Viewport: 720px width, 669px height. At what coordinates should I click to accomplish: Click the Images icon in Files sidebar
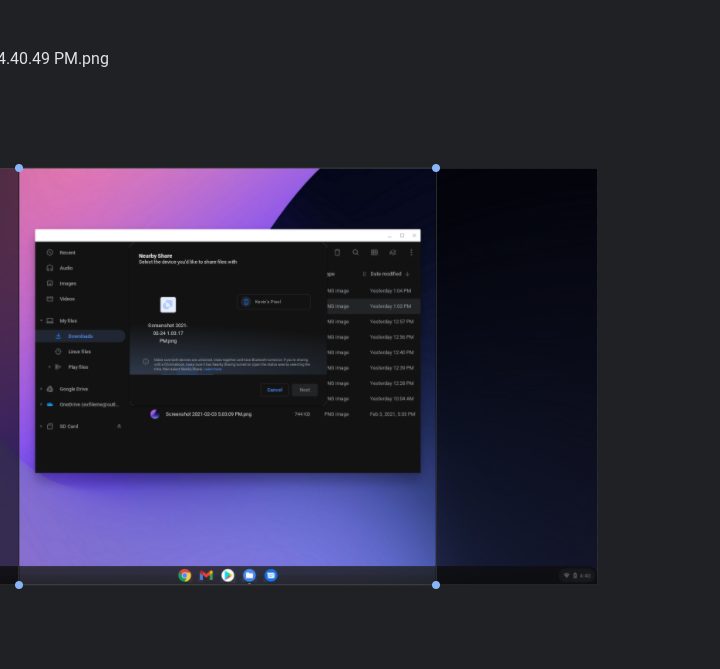50,283
